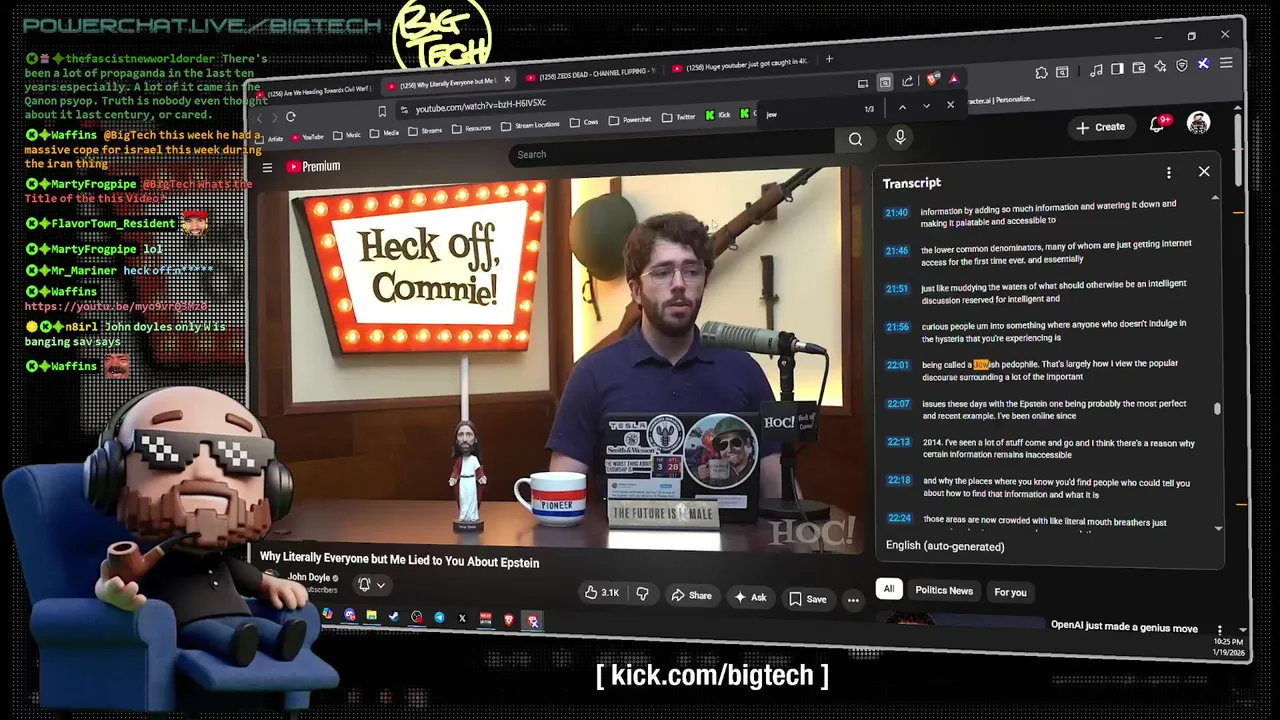Click the Save button
This screenshot has height=720, width=1280.
pos(808,599)
